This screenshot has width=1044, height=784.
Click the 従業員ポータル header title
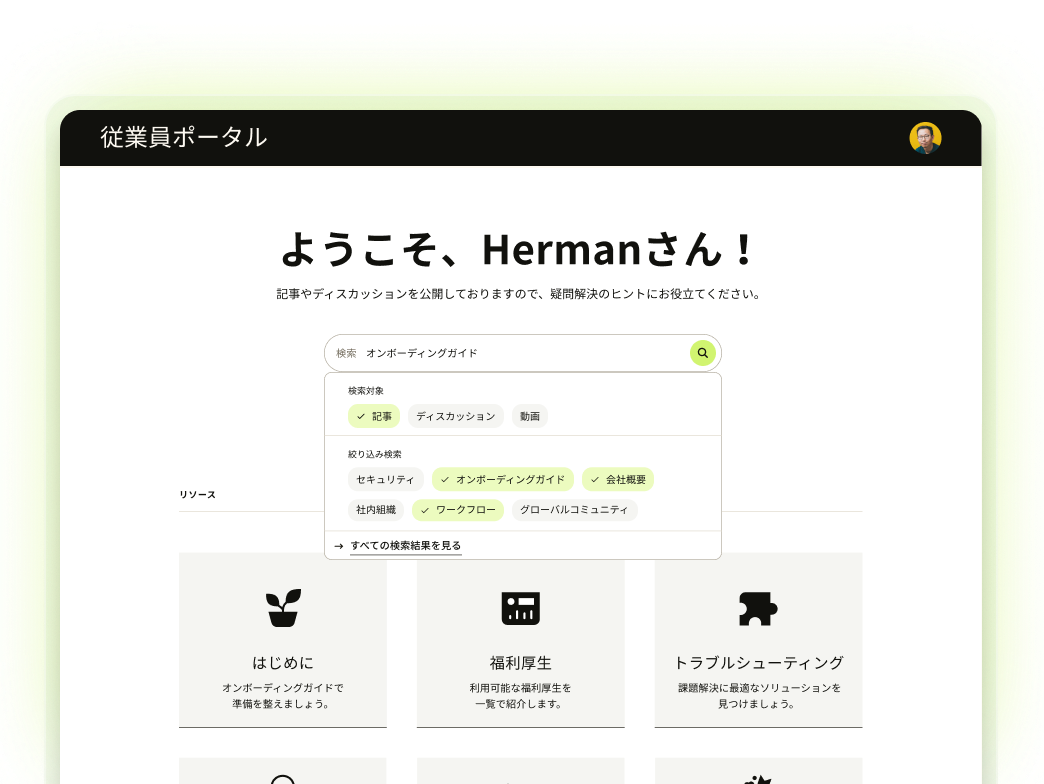point(183,139)
